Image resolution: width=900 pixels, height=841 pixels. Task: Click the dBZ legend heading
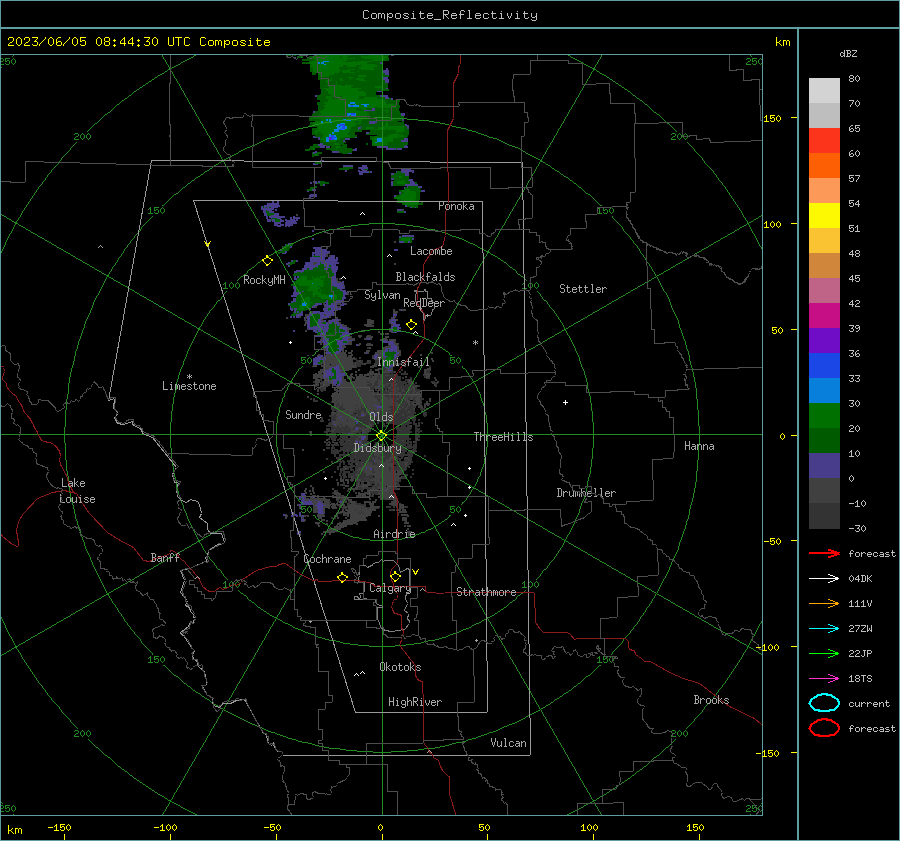coord(848,53)
